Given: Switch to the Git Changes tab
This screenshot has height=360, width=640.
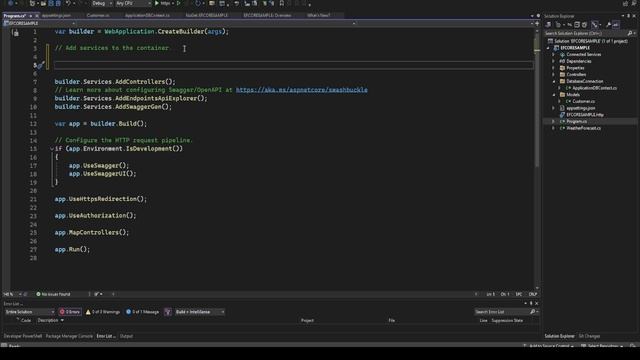Looking at the screenshot, I should tap(589, 336).
